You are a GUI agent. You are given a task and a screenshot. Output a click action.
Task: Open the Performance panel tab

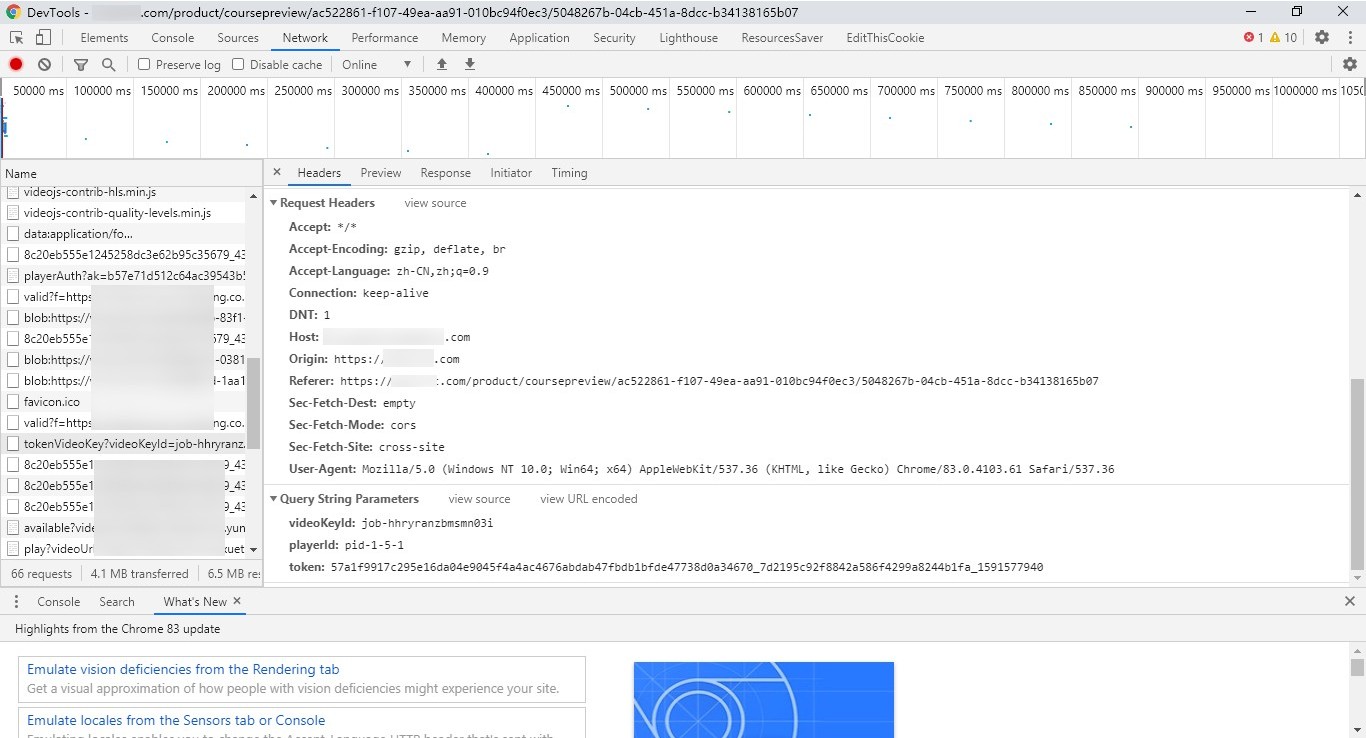(x=385, y=38)
